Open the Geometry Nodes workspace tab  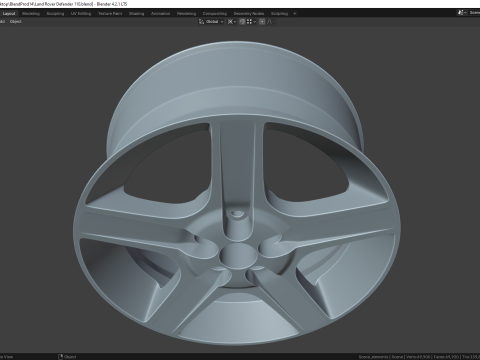pyautogui.click(x=249, y=14)
